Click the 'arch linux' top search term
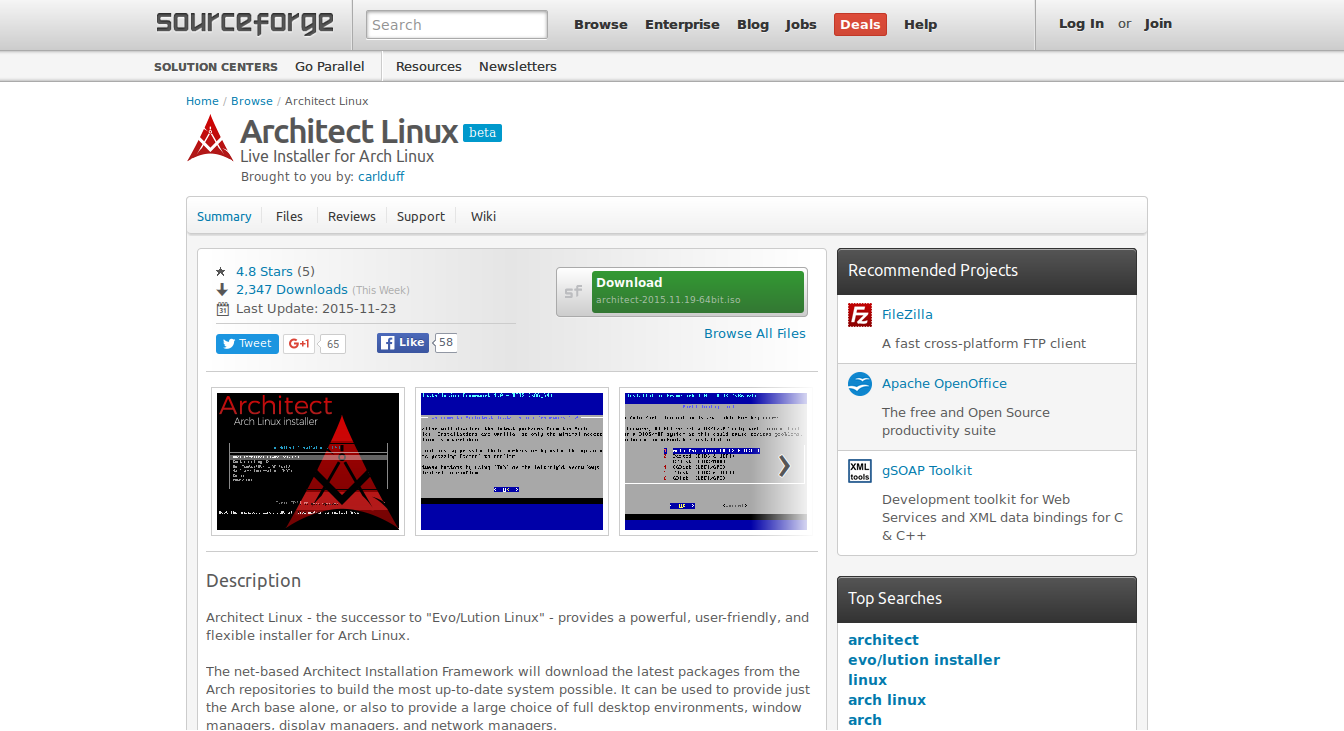 point(887,700)
